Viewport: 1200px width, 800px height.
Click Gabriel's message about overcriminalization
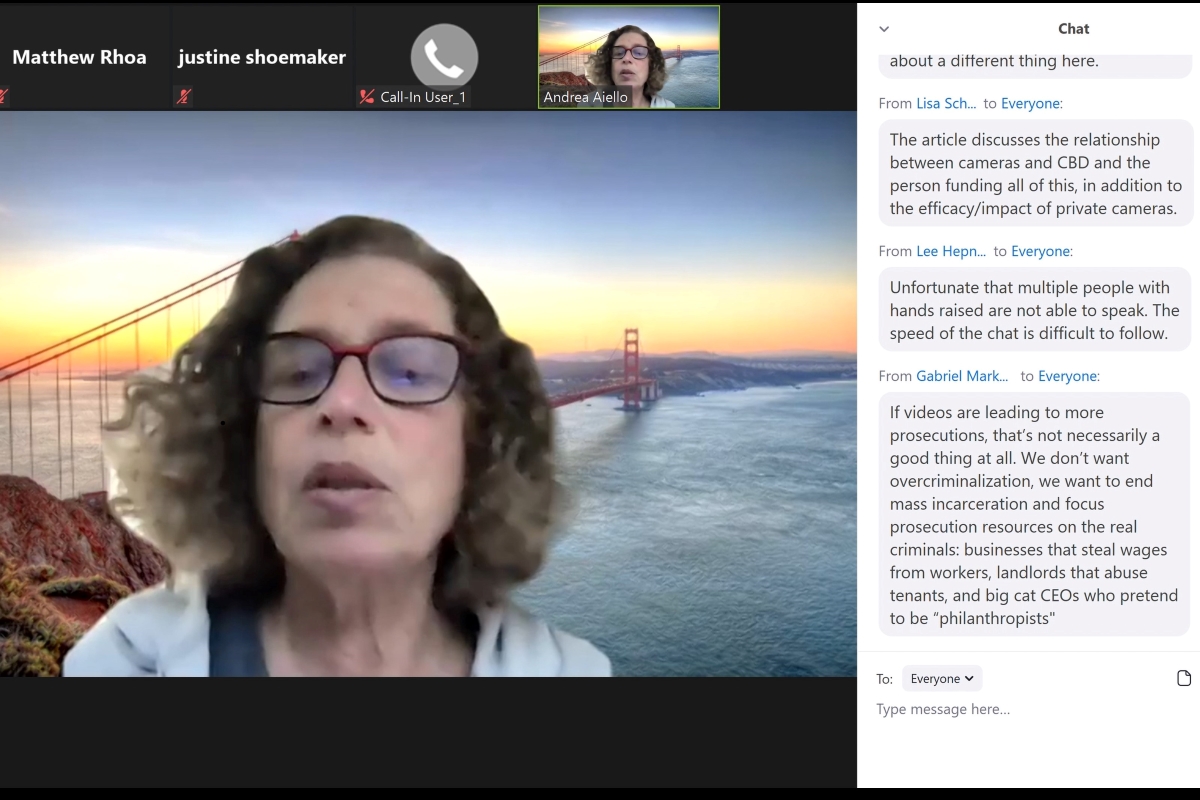1035,515
